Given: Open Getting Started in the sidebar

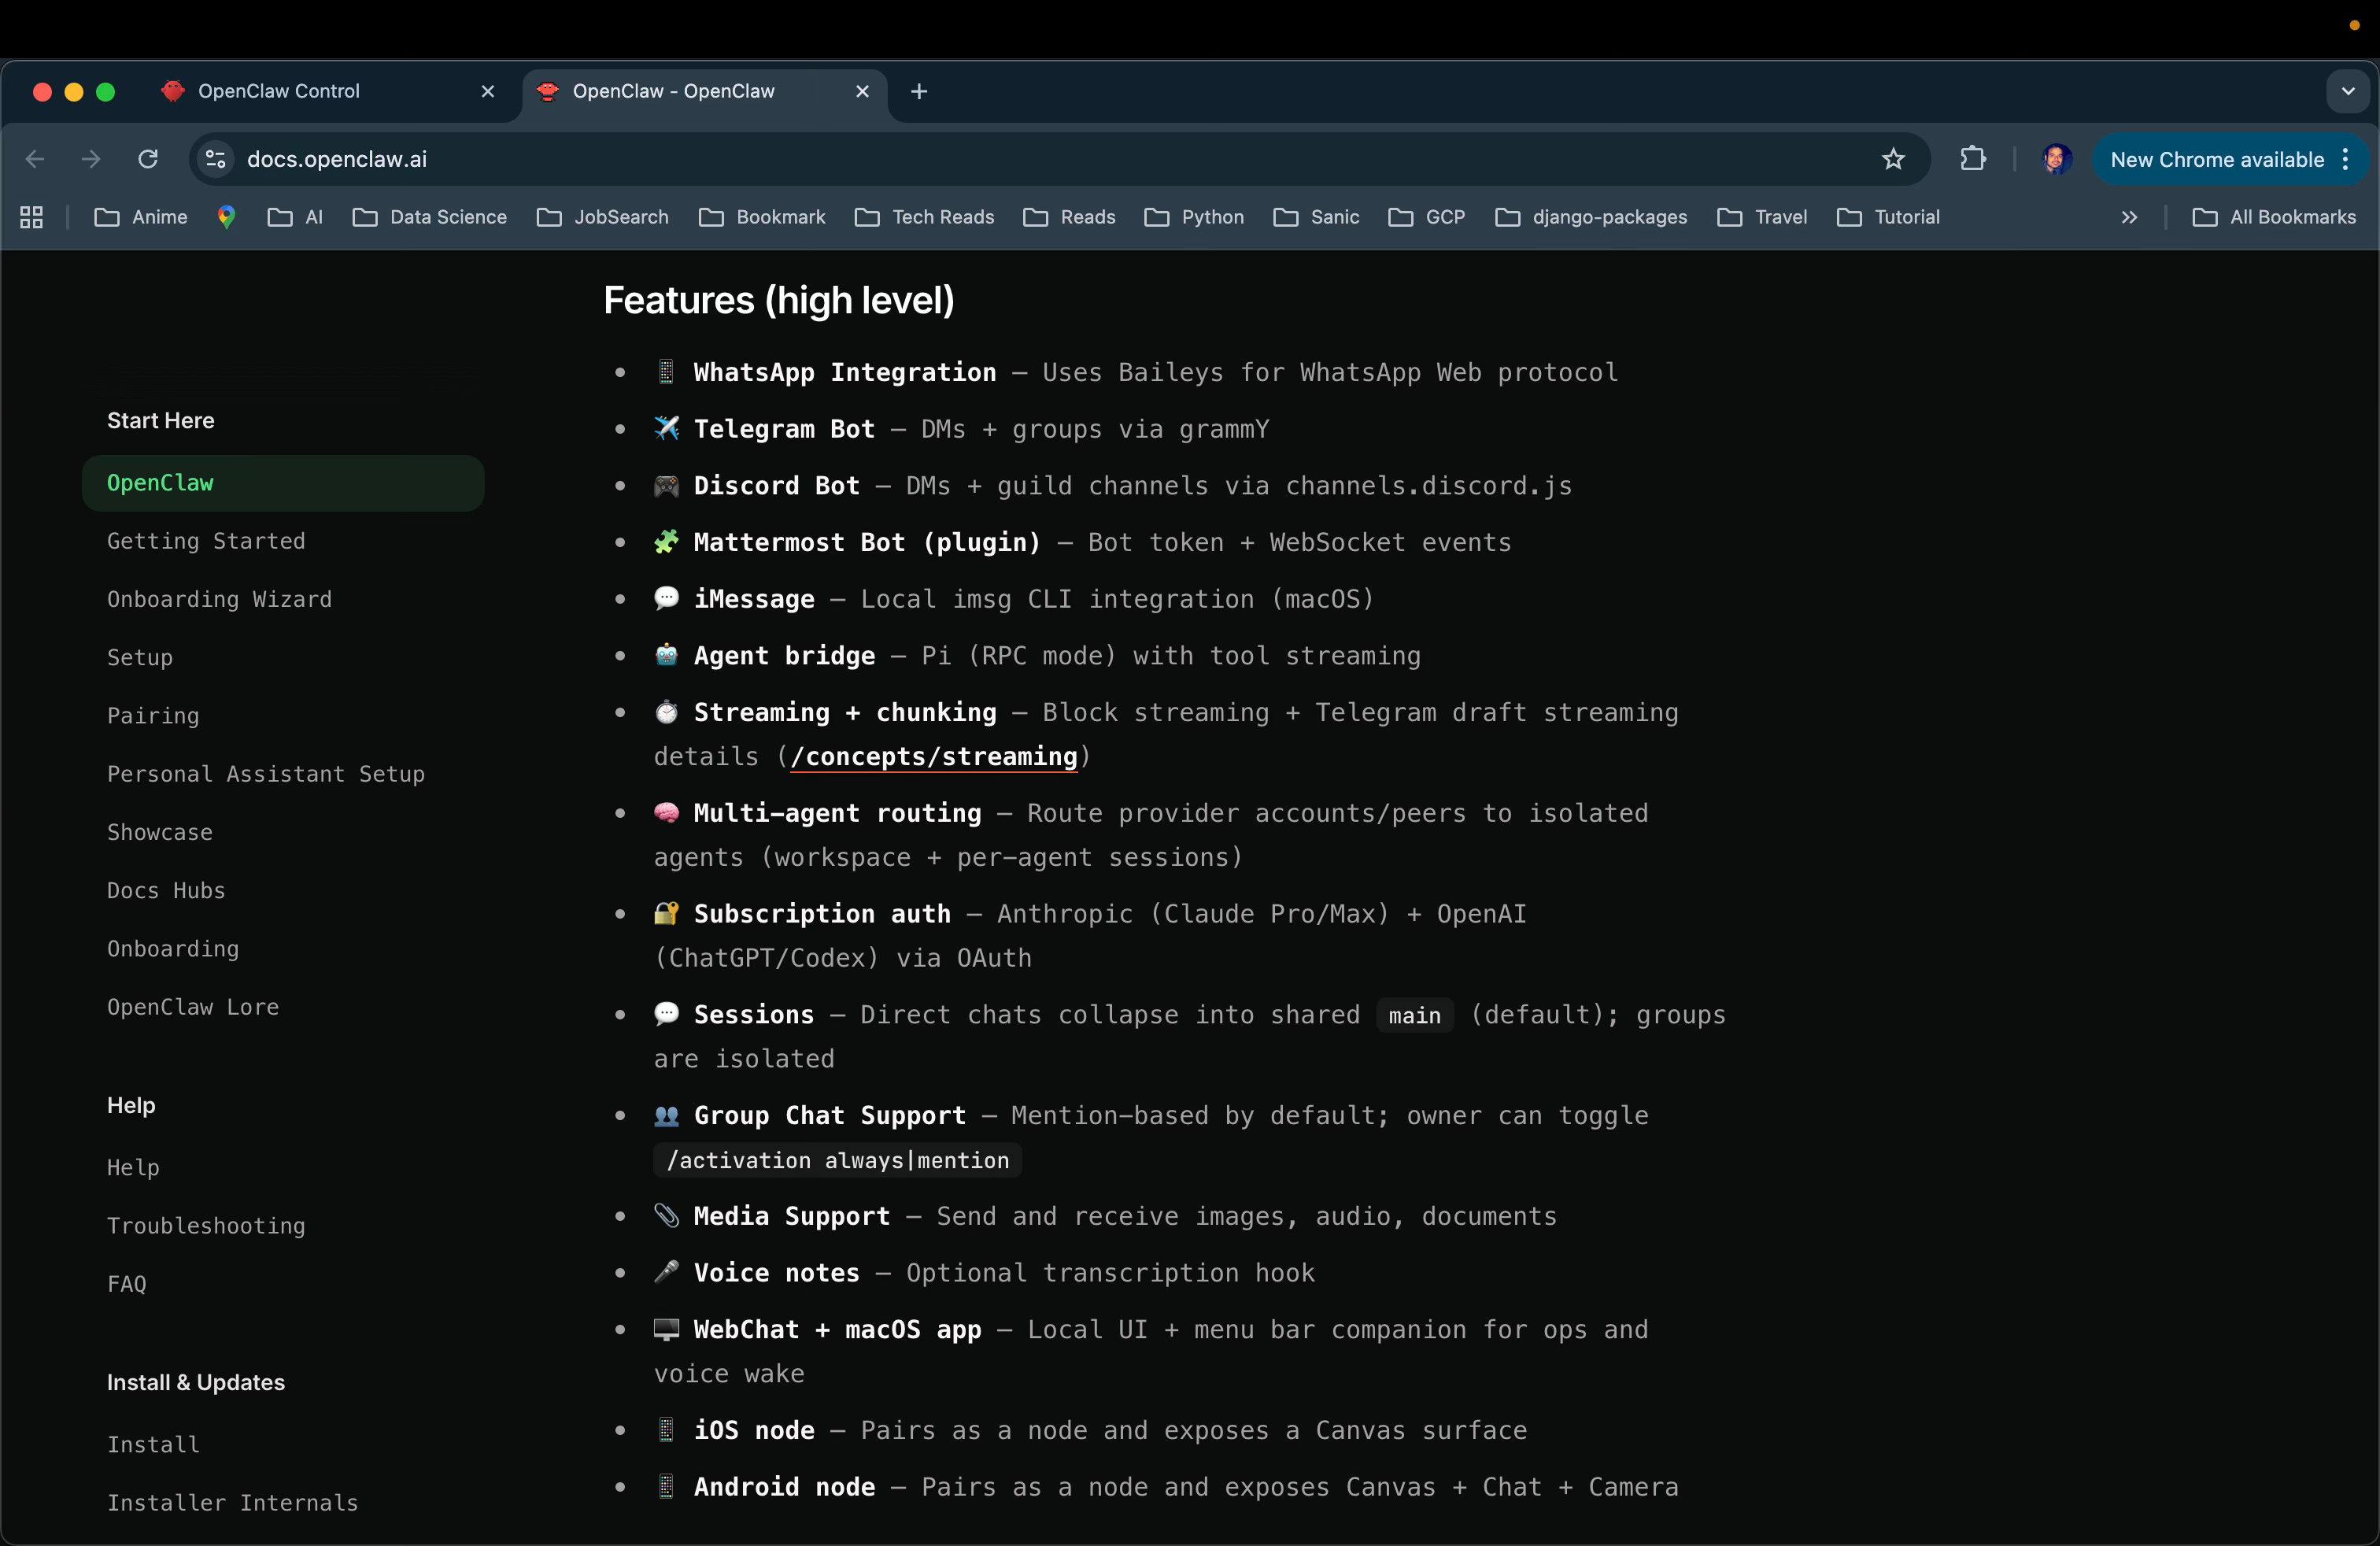Looking at the screenshot, I should pos(206,541).
